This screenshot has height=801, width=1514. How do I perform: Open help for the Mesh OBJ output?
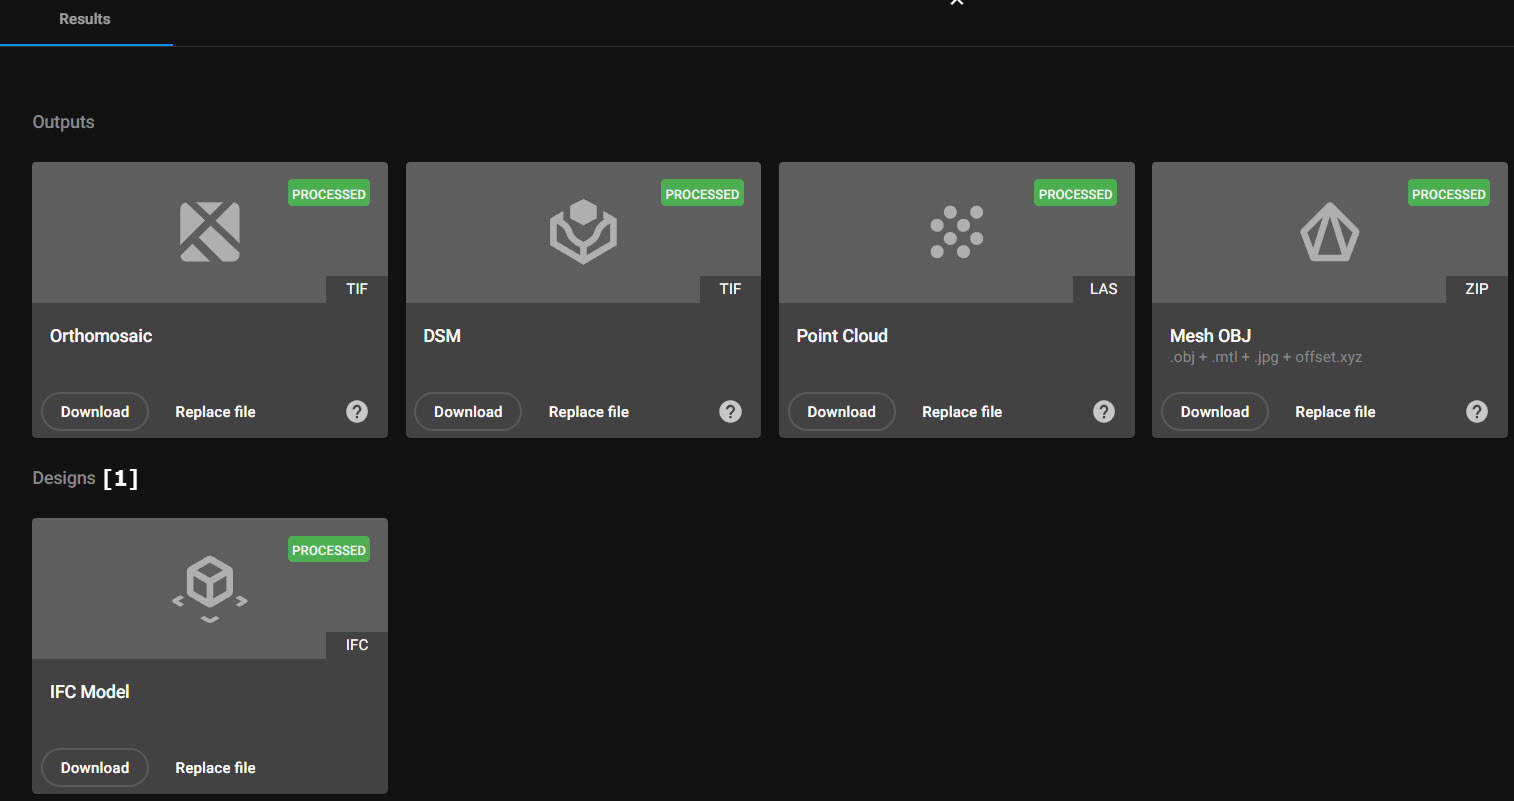[x=1477, y=412]
